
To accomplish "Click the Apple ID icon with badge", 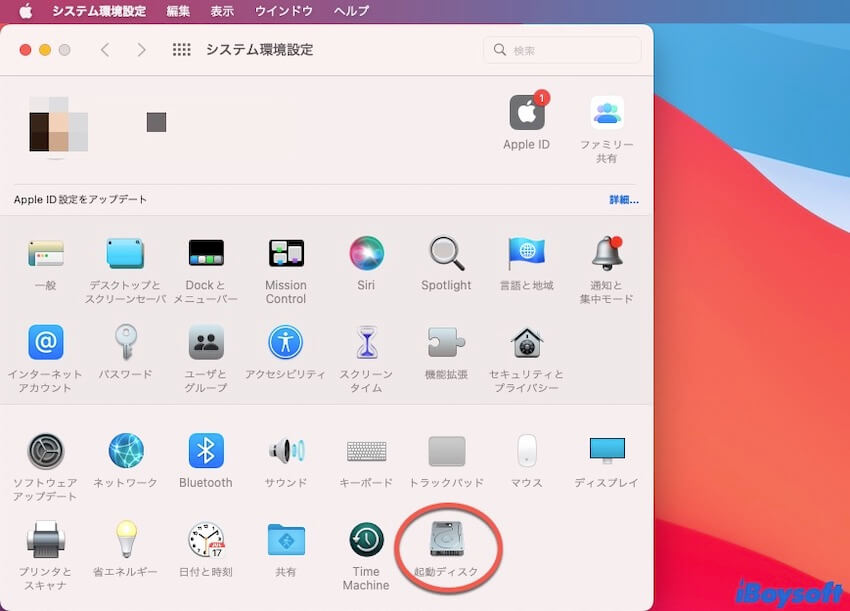I will click(x=526, y=114).
